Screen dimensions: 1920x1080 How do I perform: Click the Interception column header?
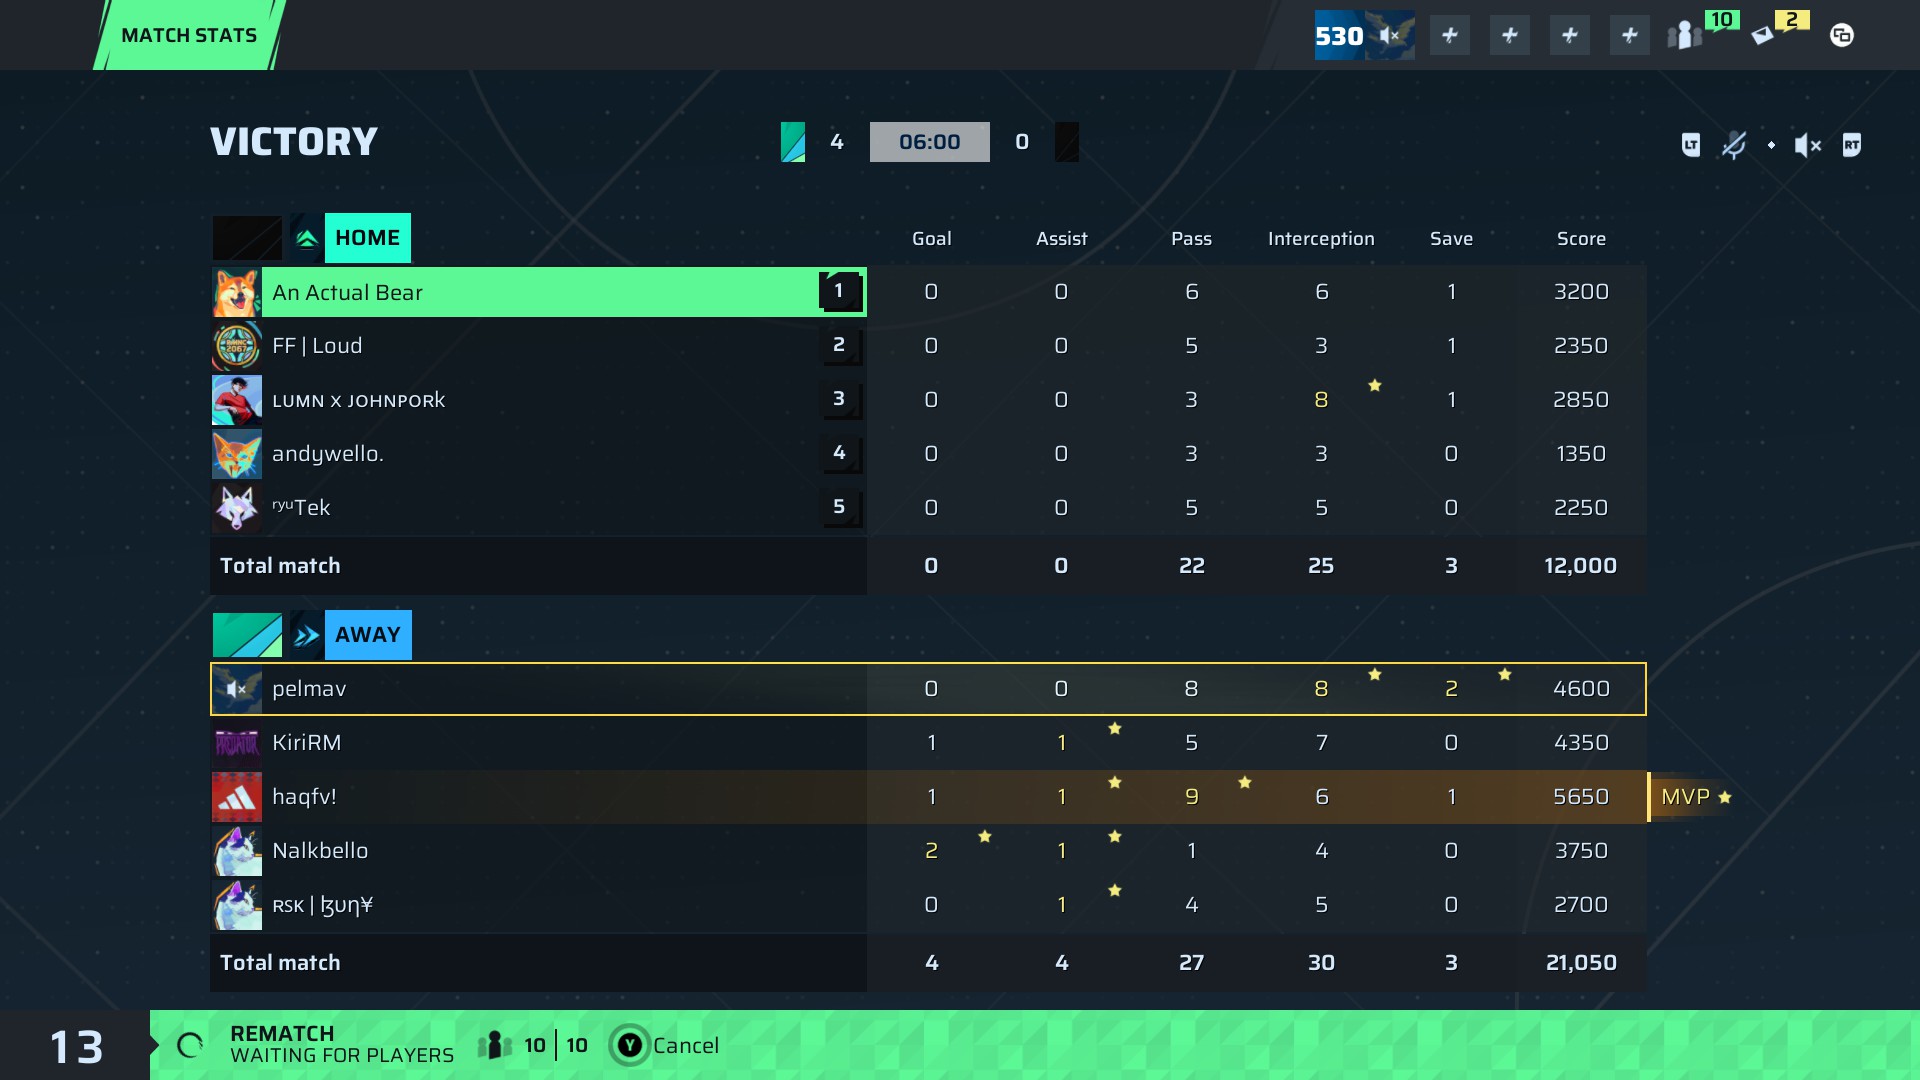pos(1321,239)
